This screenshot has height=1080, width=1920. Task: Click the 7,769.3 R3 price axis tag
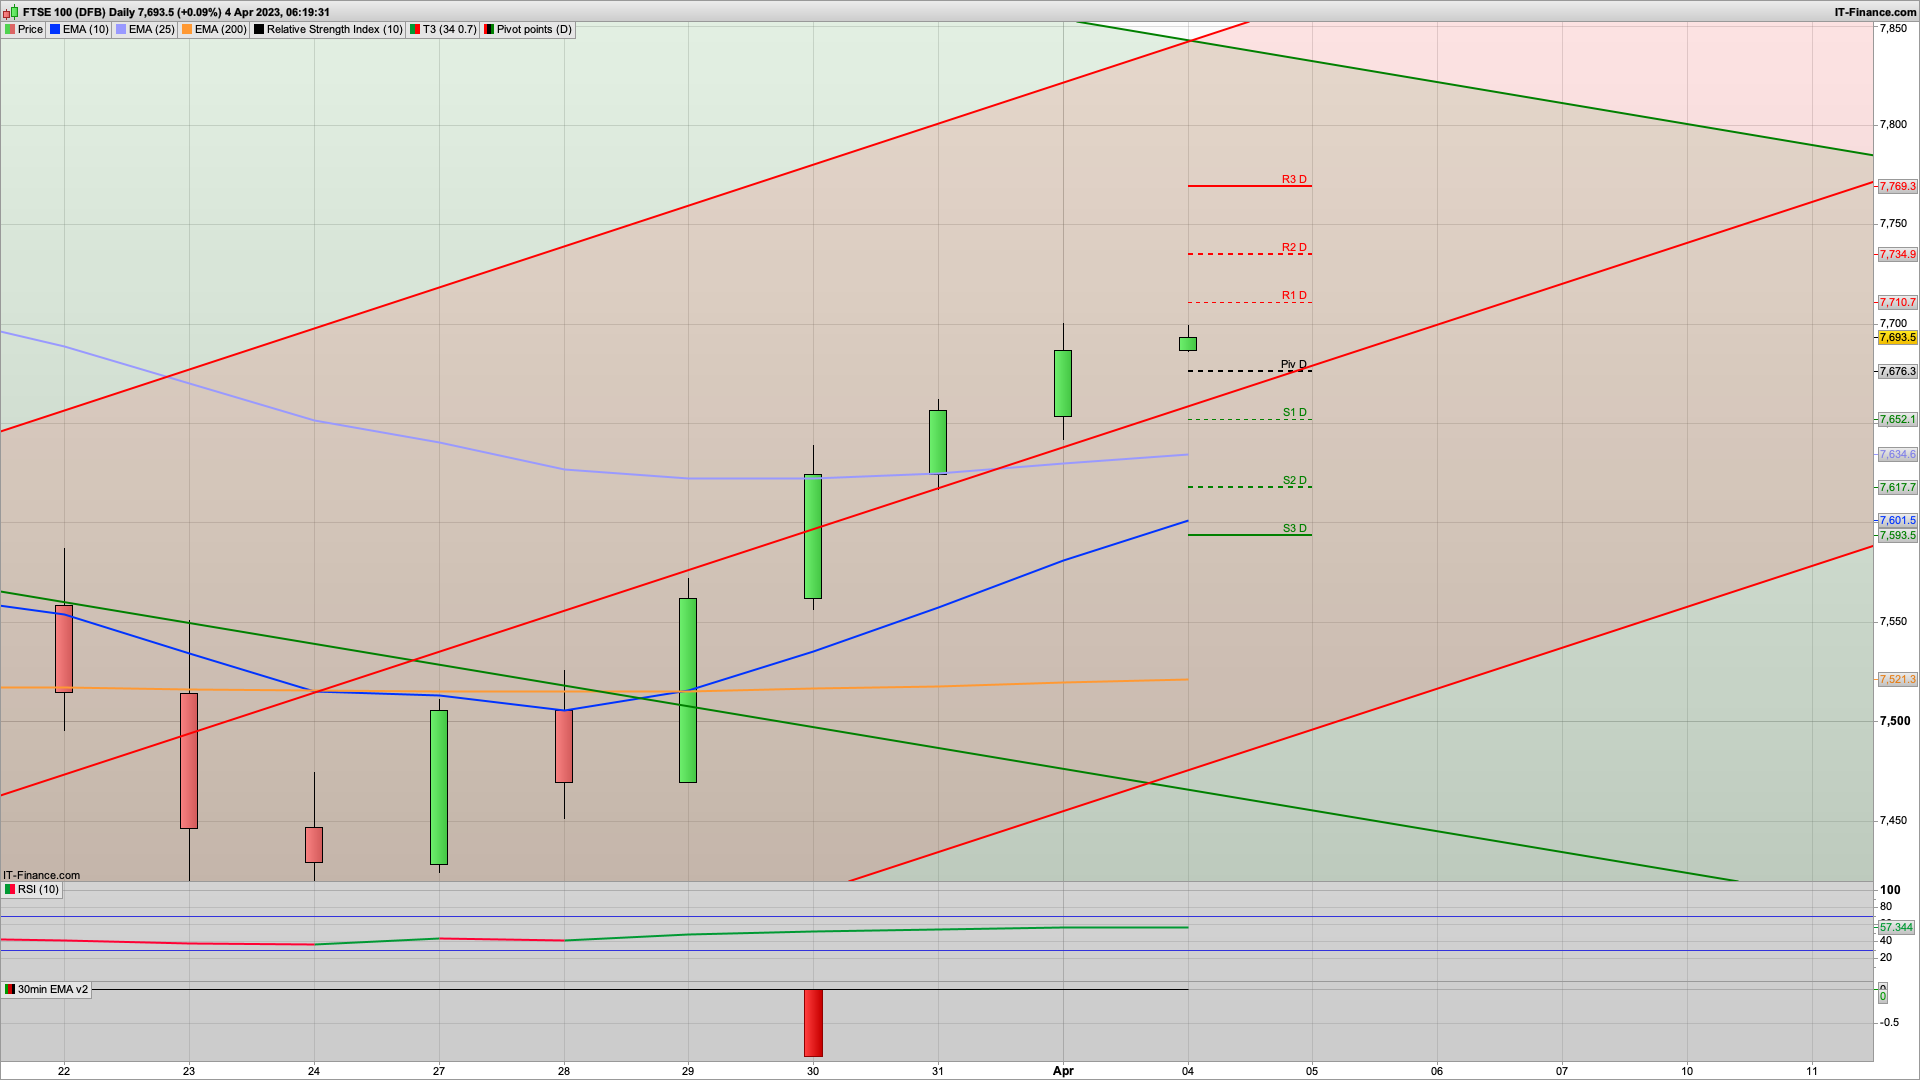coord(1897,187)
